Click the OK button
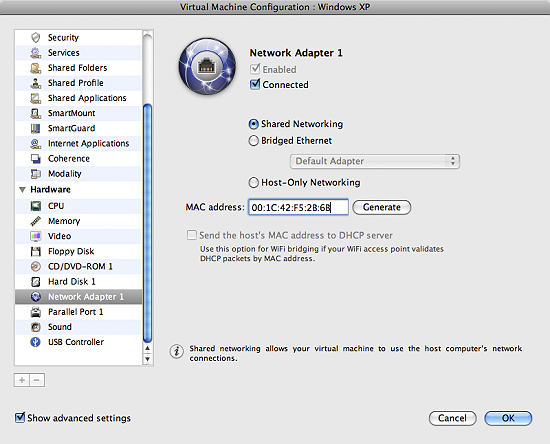 pyautogui.click(x=508, y=418)
